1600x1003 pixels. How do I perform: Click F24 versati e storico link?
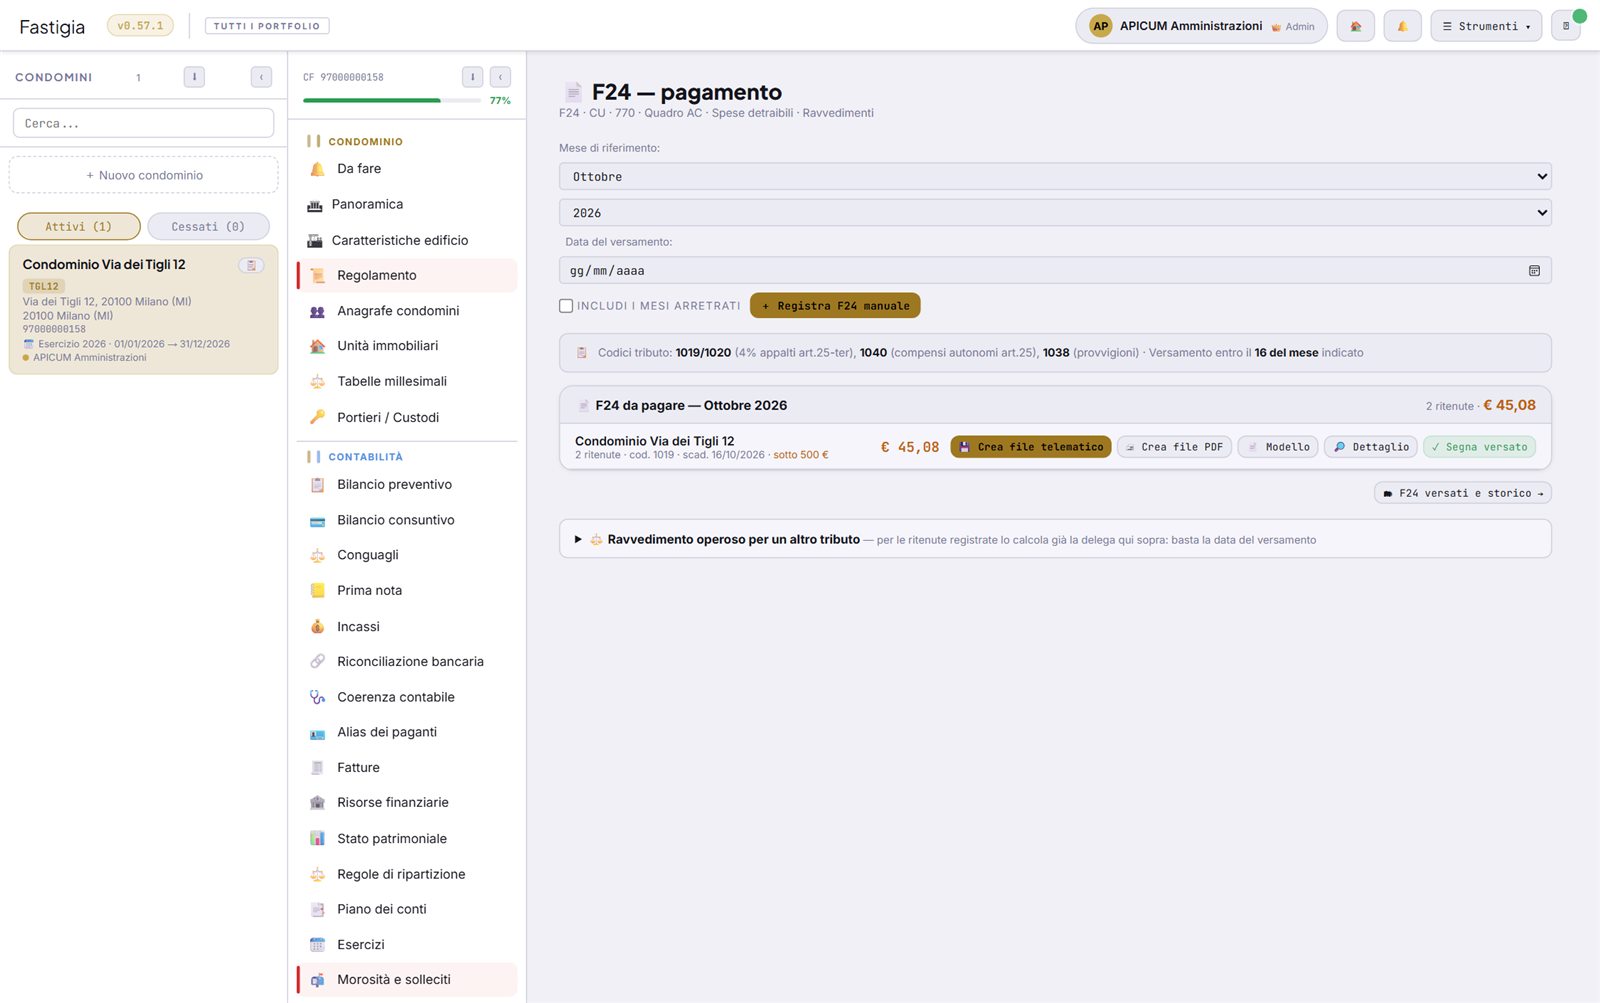[1463, 493]
